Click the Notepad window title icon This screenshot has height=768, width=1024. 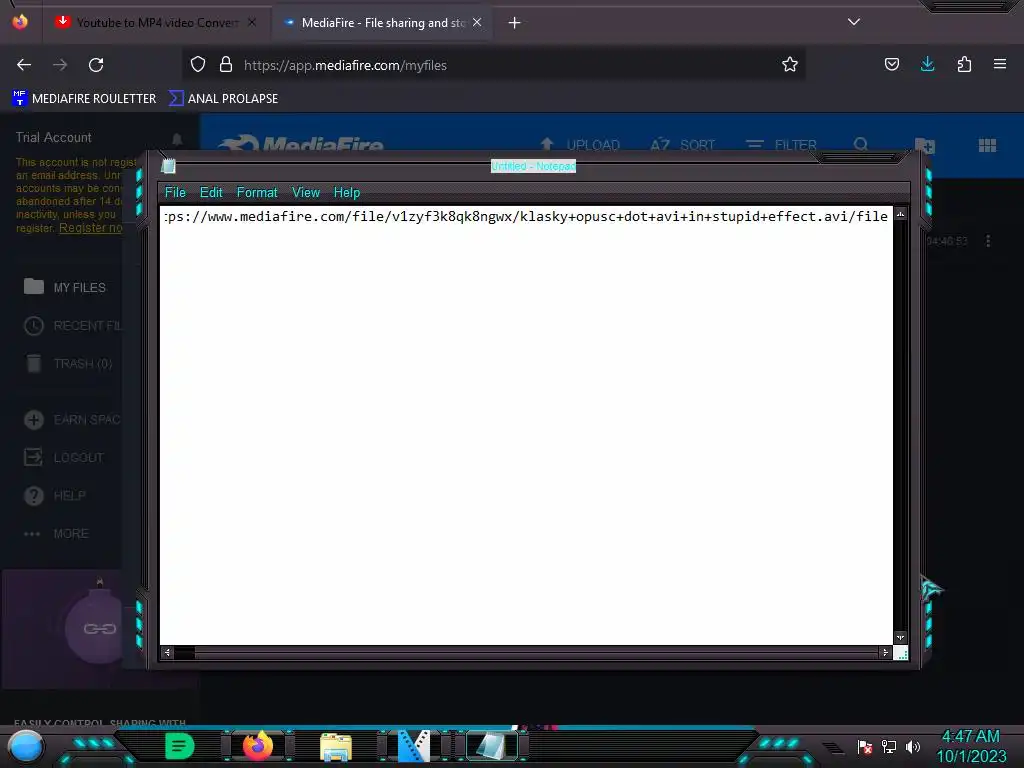pos(168,166)
